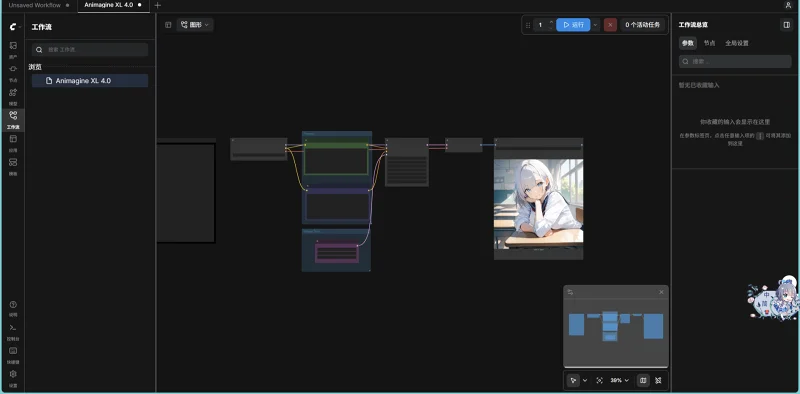Click the search icon in workflow search box
800x394 pixels.
[x=39, y=50]
